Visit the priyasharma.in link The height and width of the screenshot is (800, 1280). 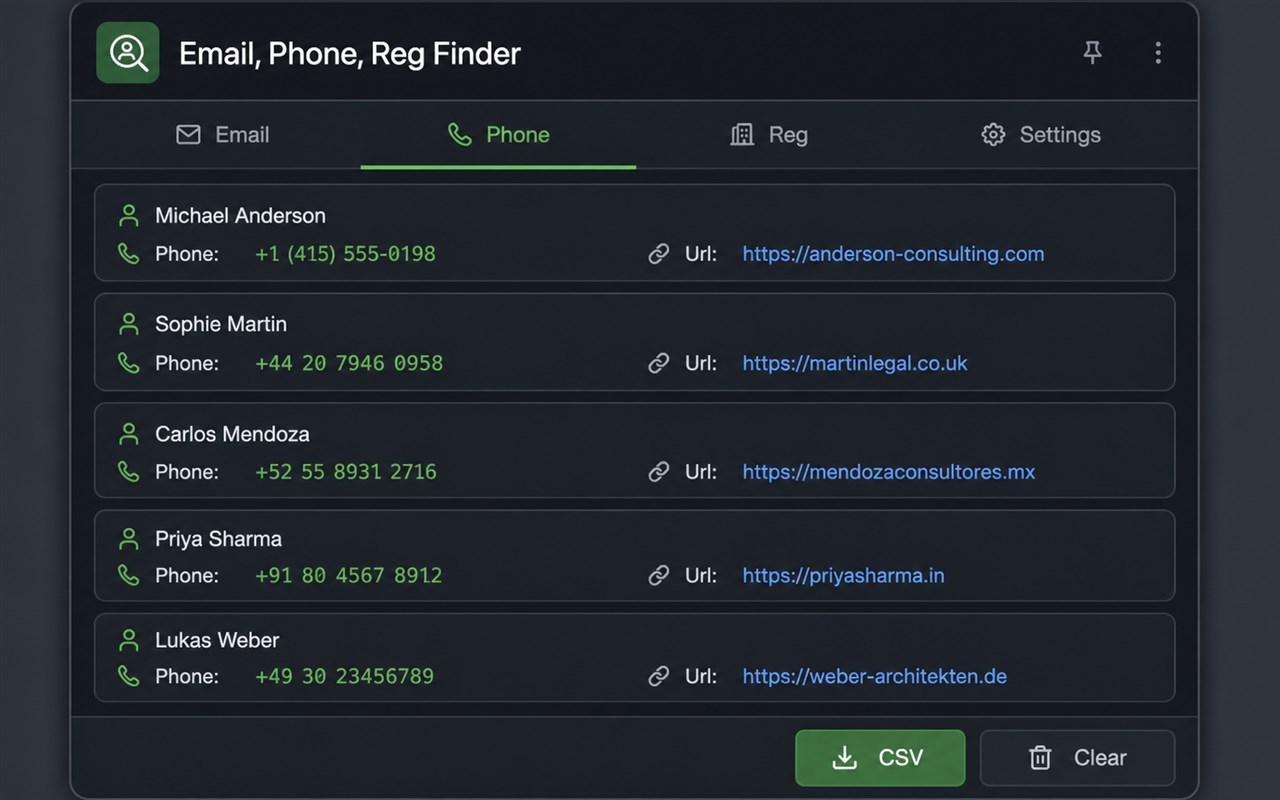tap(843, 576)
